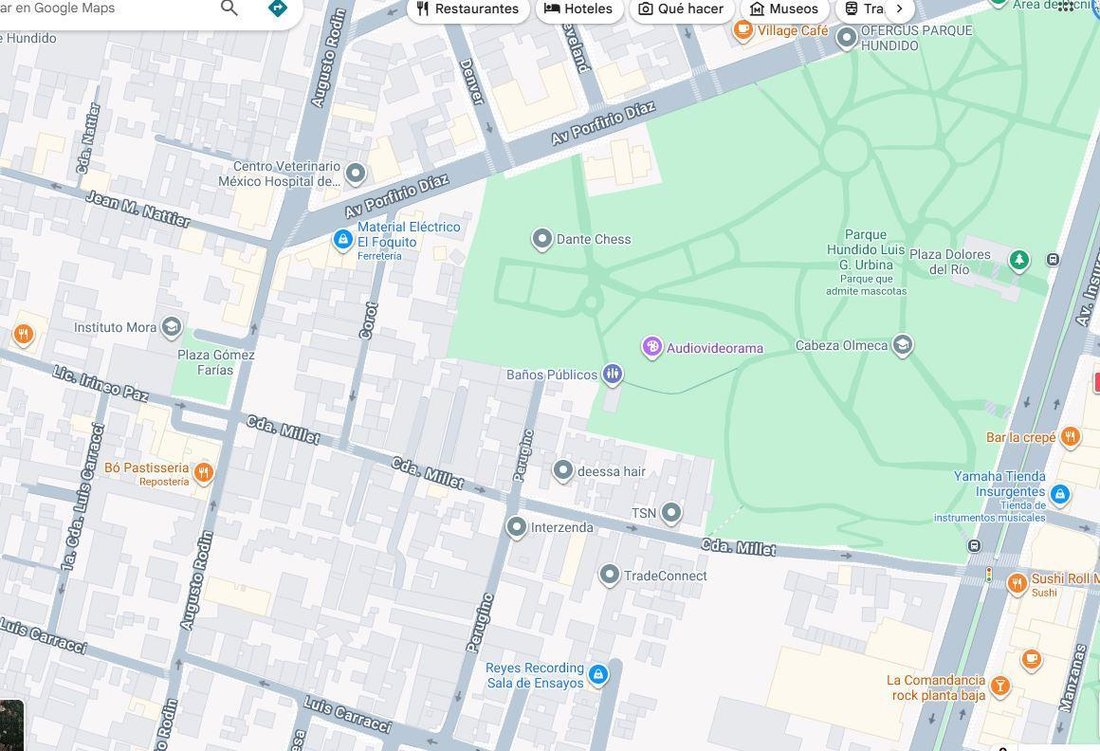Image resolution: width=1100 pixels, height=751 pixels.
Task: Filter map by Hoteles
Action: click(x=579, y=9)
